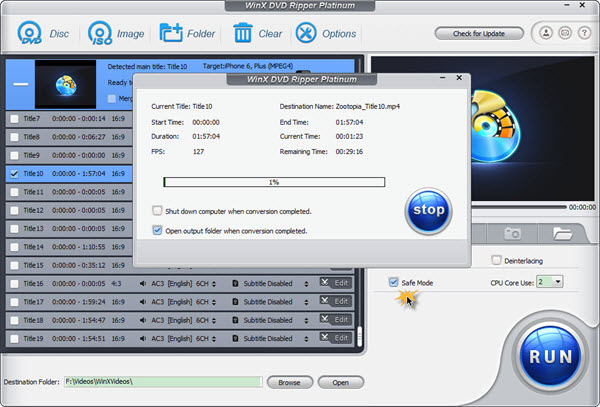This screenshot has height=407, width=600.
Task: Click Edit button on Title19 row
Action: [336, 338]
